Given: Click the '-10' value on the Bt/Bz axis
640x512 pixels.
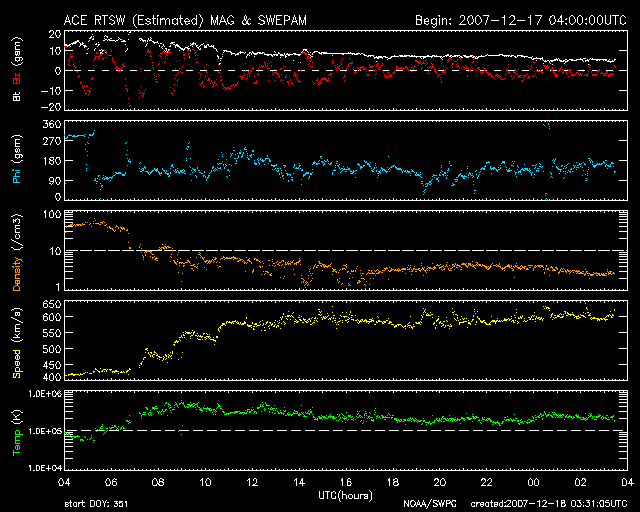Looking at the screenshot, I should click(51, 90).
